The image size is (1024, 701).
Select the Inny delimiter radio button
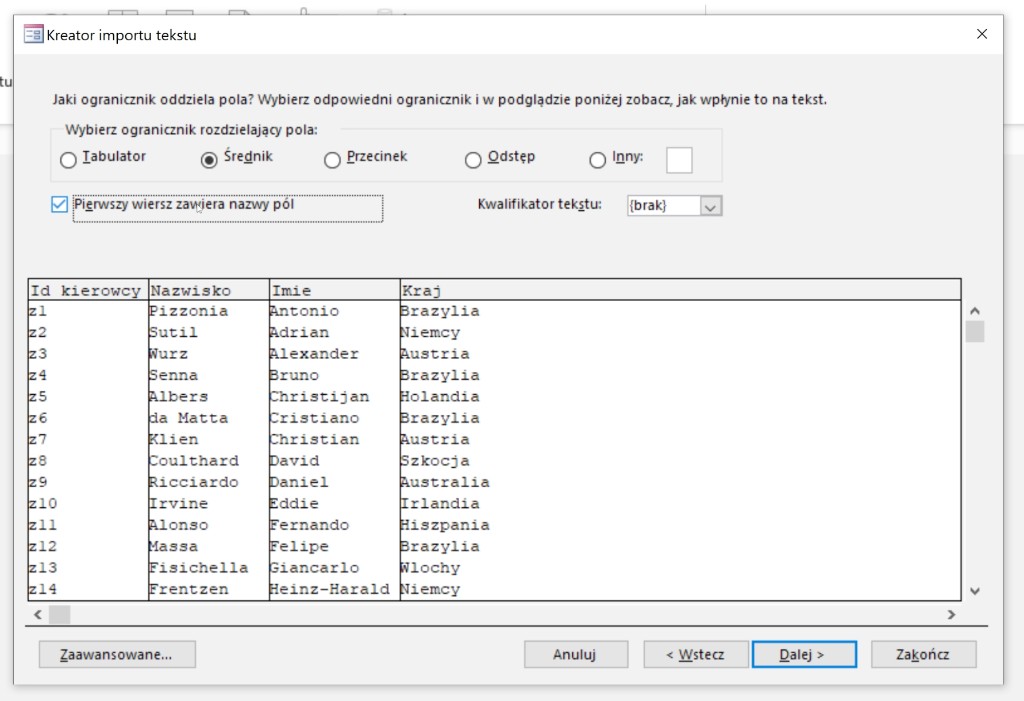[597, 159]
